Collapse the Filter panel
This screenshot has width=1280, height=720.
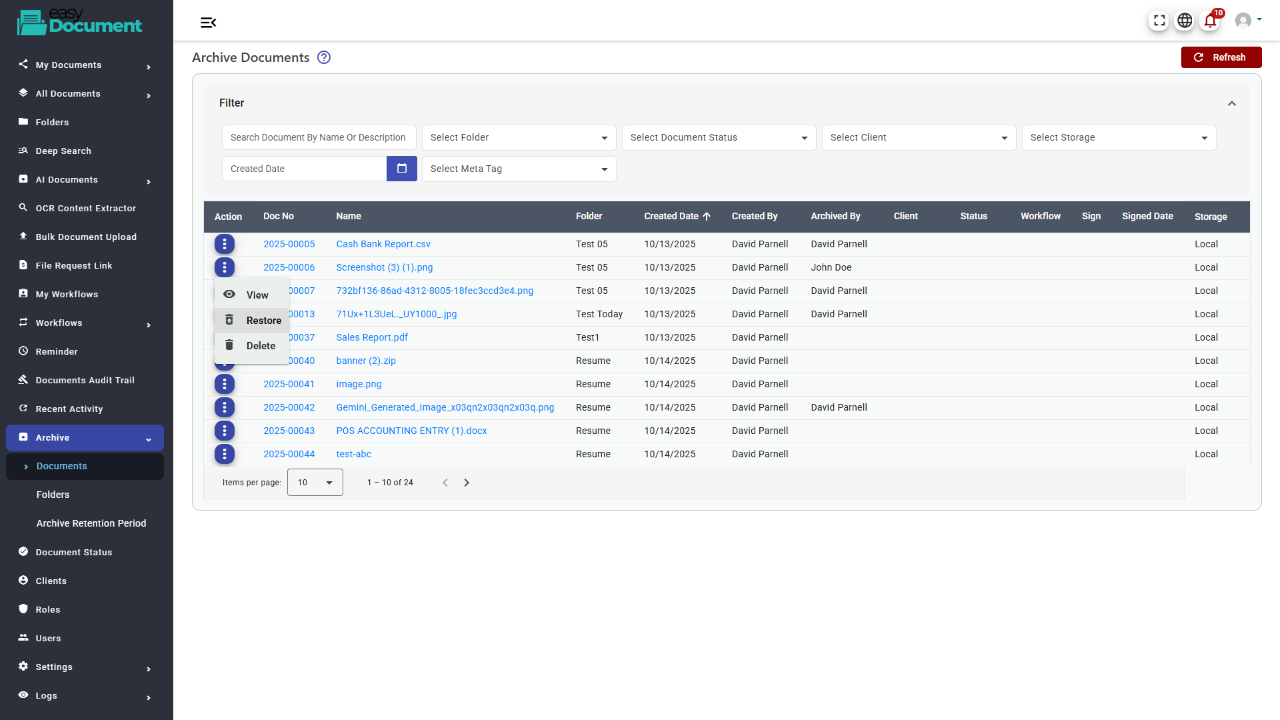point(1232,103)
